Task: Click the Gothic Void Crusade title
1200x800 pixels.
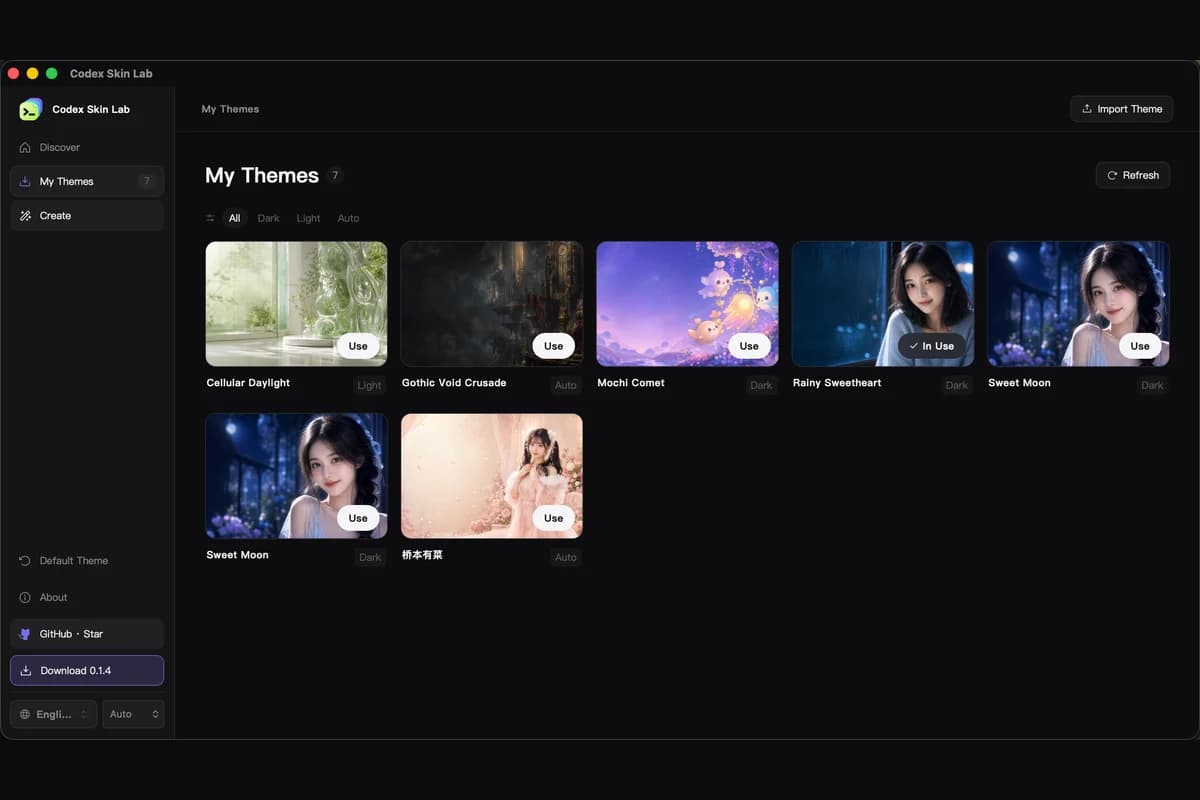Action: [x=454, y=383]
